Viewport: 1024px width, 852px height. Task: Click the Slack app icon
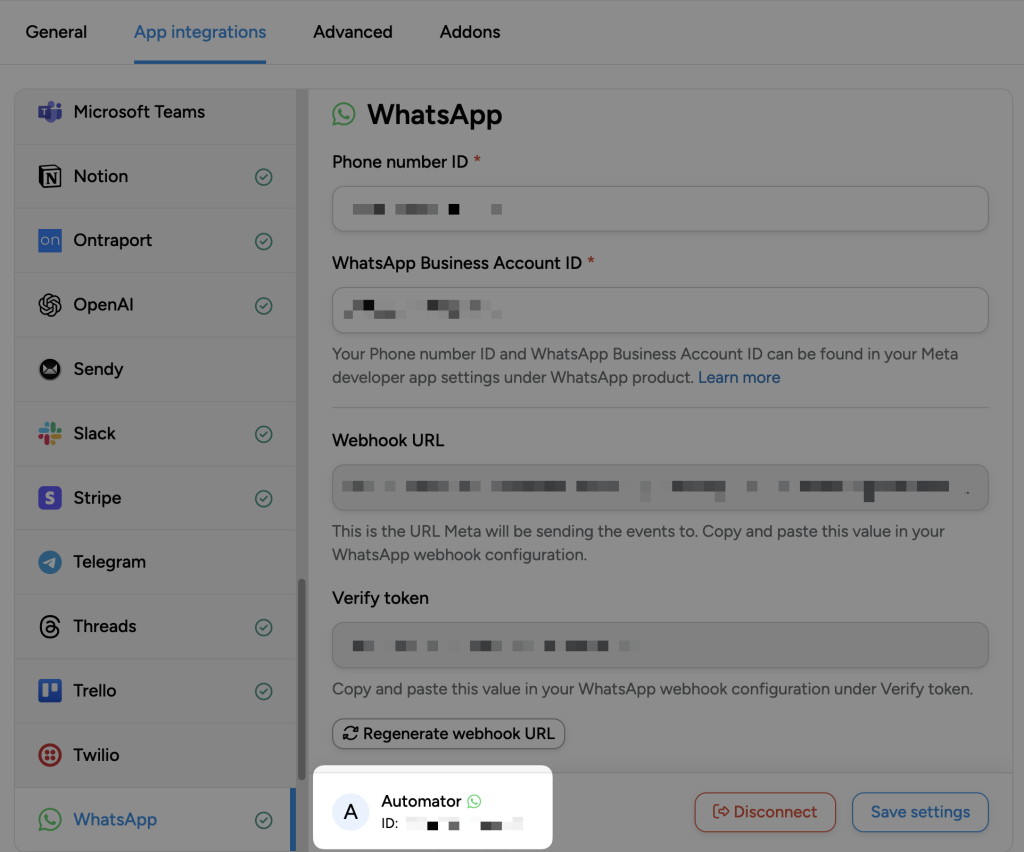(x=49, y=433)
